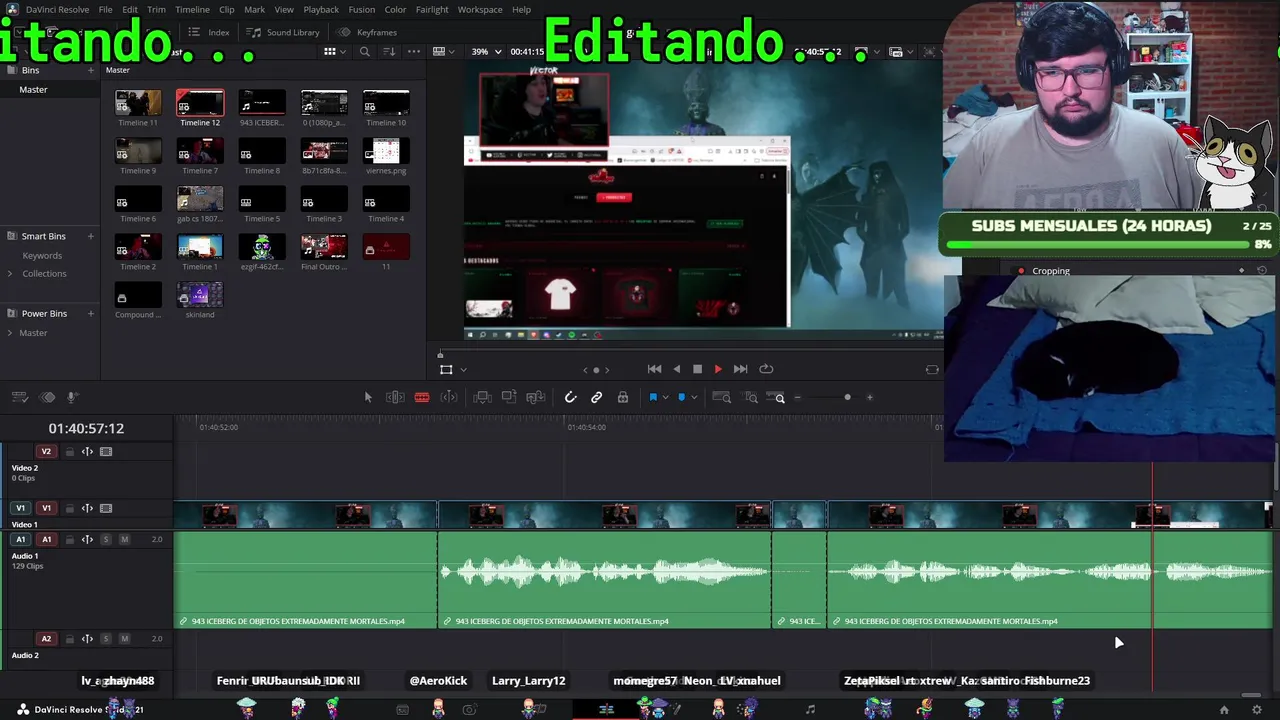This screenshot has height=720, width=1280.
Task: Click the Full Extent Zoom icon
Action: point(721,397)
